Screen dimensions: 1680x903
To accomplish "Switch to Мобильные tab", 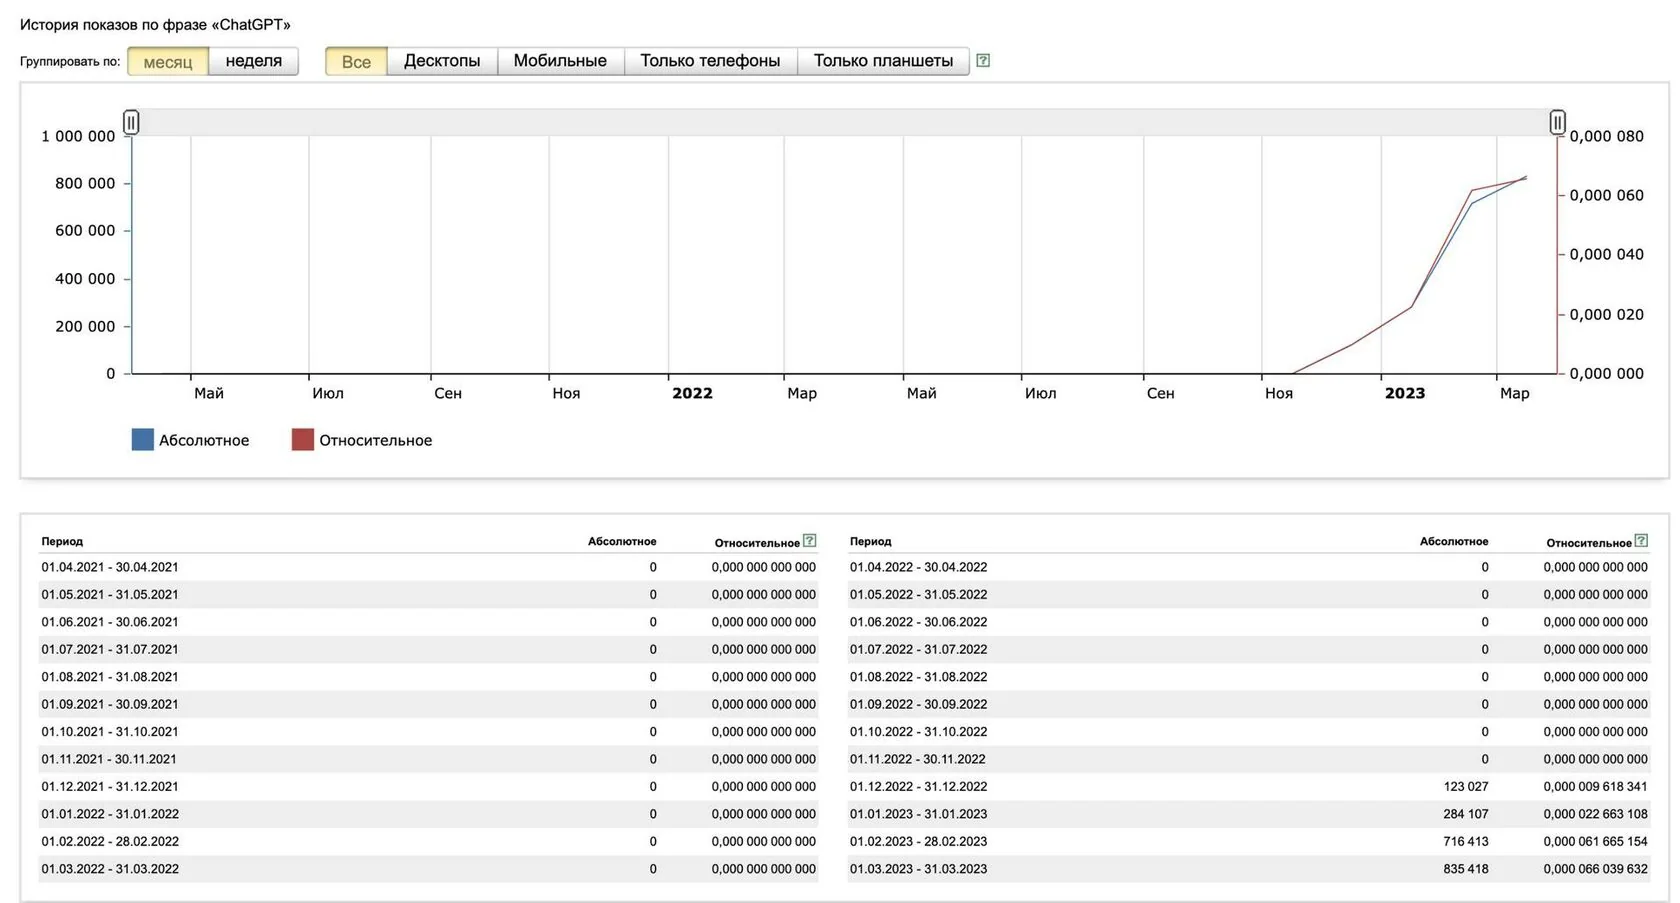I will [x=560, y=61].
